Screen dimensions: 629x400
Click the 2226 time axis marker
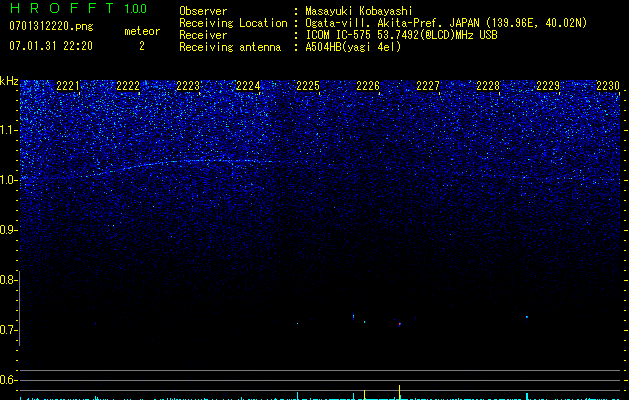pos(368,86)
